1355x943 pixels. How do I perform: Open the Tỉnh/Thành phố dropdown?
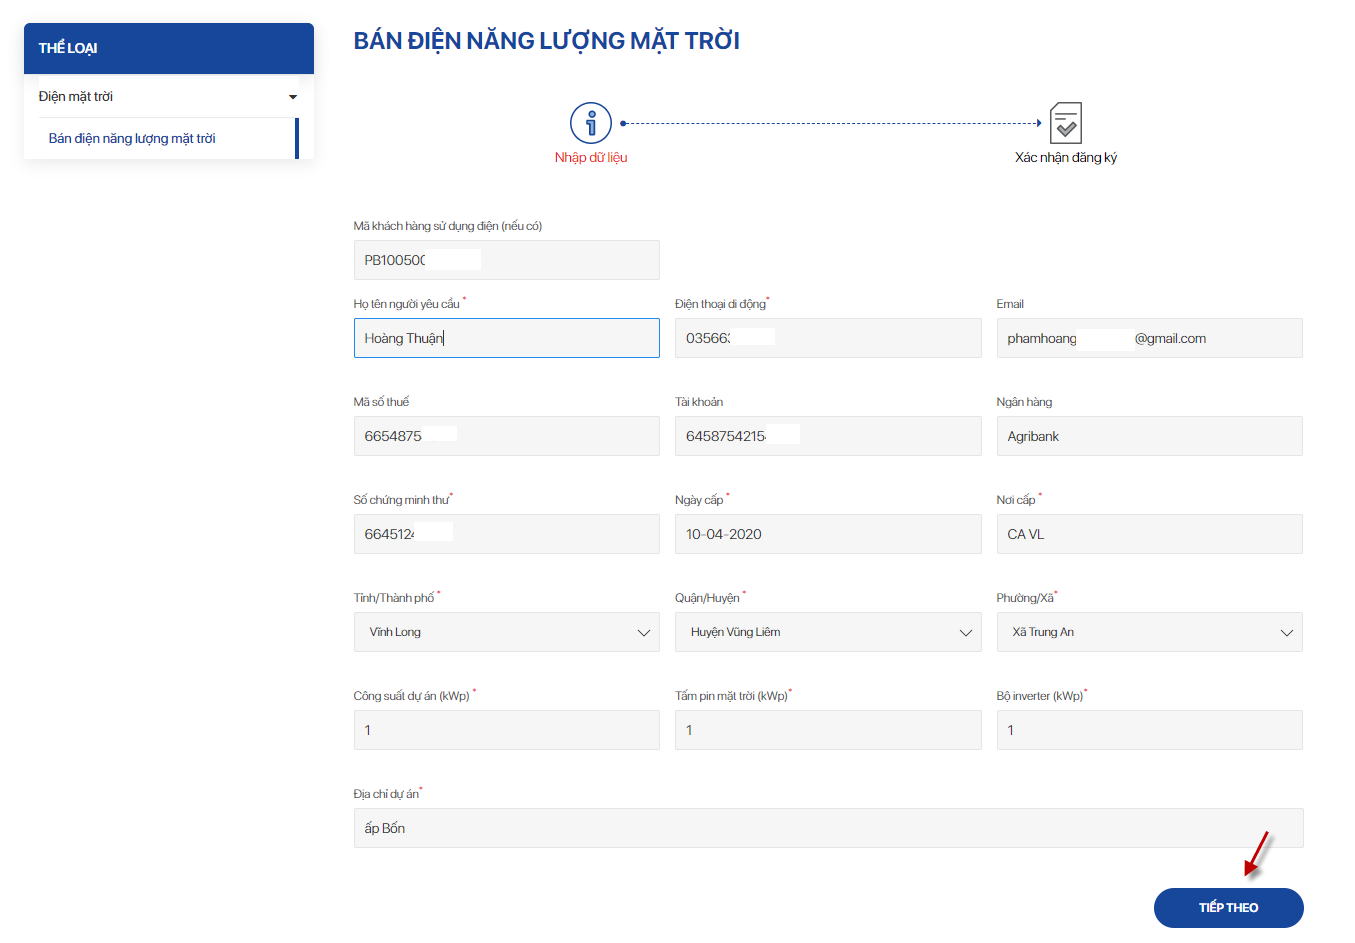(x=506, y=632)
